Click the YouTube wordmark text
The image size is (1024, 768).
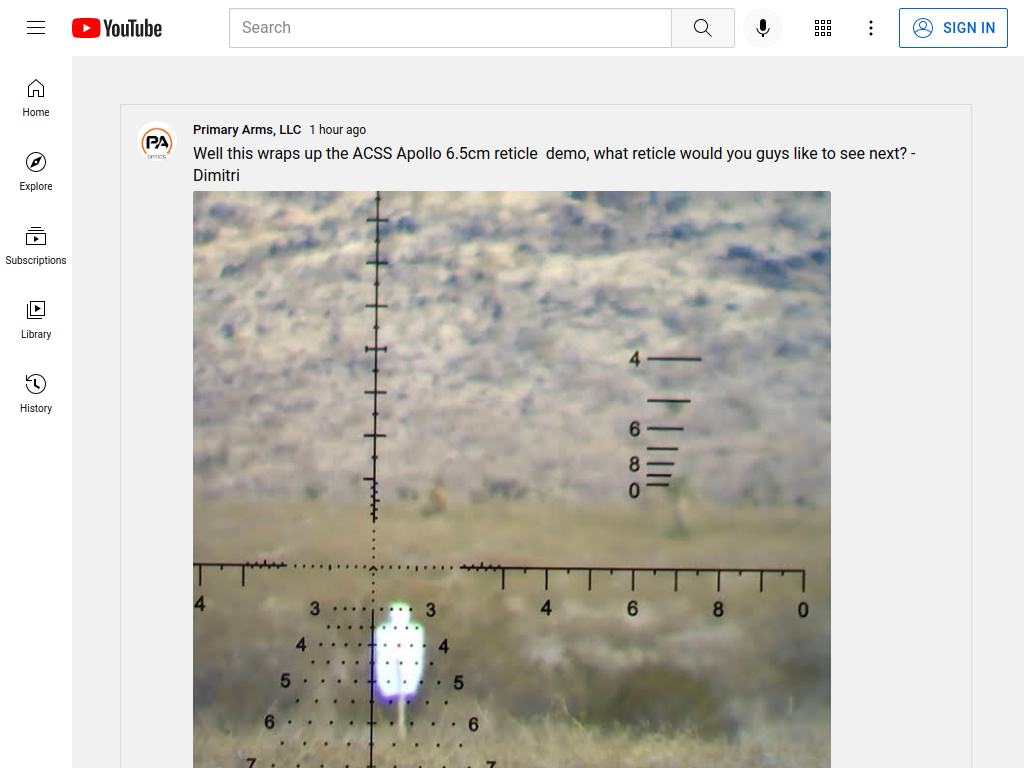pos(133,28)
